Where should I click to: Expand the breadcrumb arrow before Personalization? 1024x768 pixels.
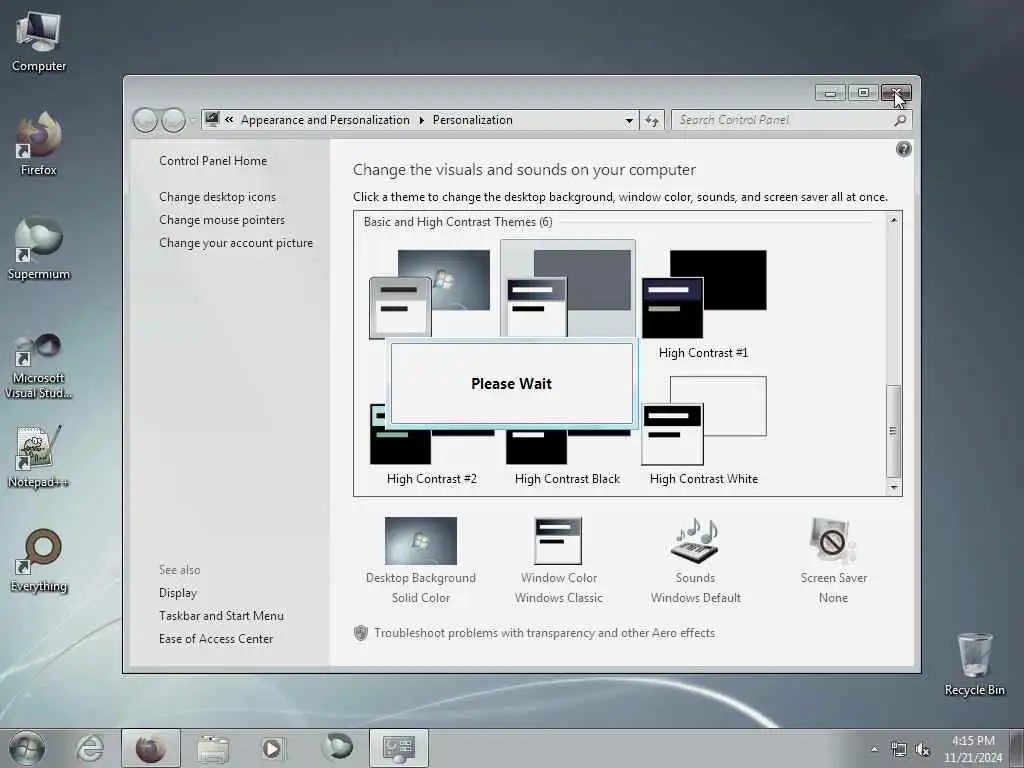[421, 120]
